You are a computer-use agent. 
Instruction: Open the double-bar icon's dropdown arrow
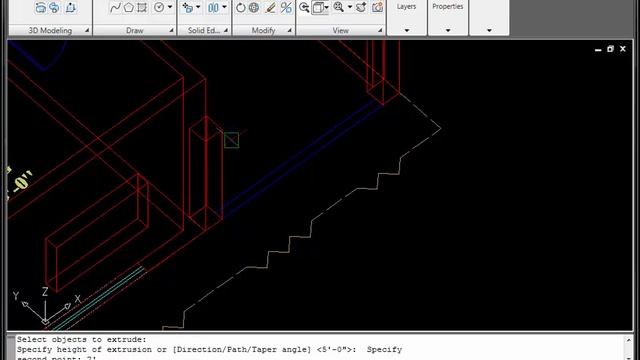(224, 7)
